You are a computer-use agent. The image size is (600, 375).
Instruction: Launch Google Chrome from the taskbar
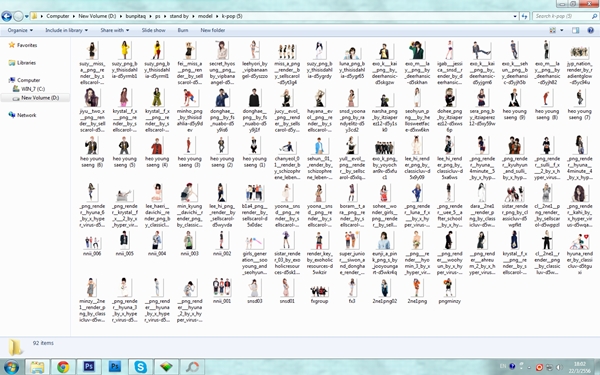pyautogui.click(x=63, y=367)
